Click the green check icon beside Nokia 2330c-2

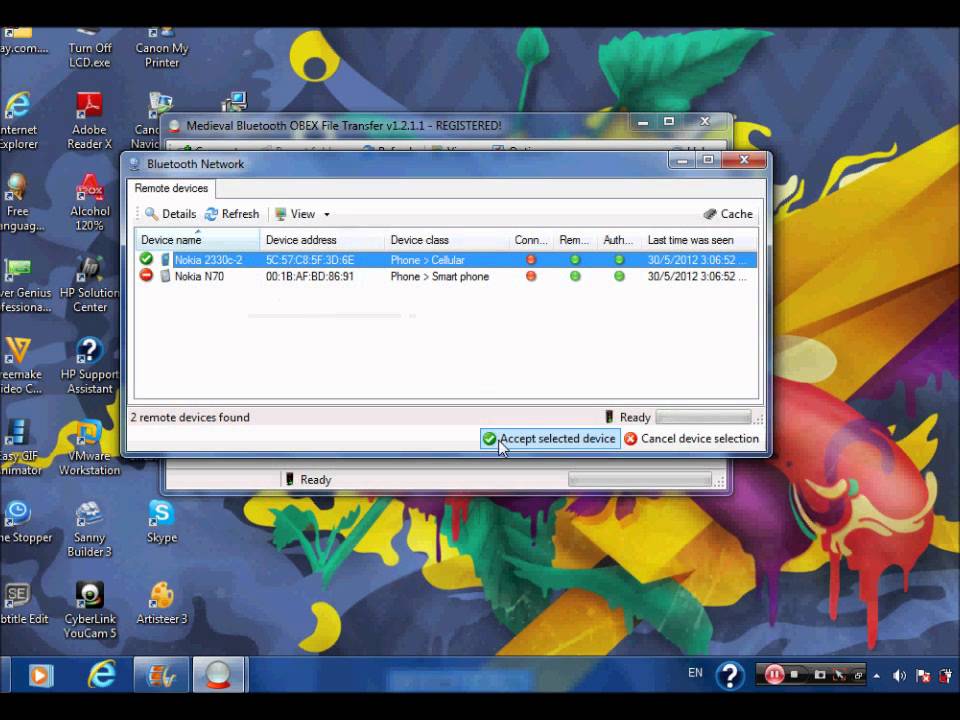click(x=146, y=259)
